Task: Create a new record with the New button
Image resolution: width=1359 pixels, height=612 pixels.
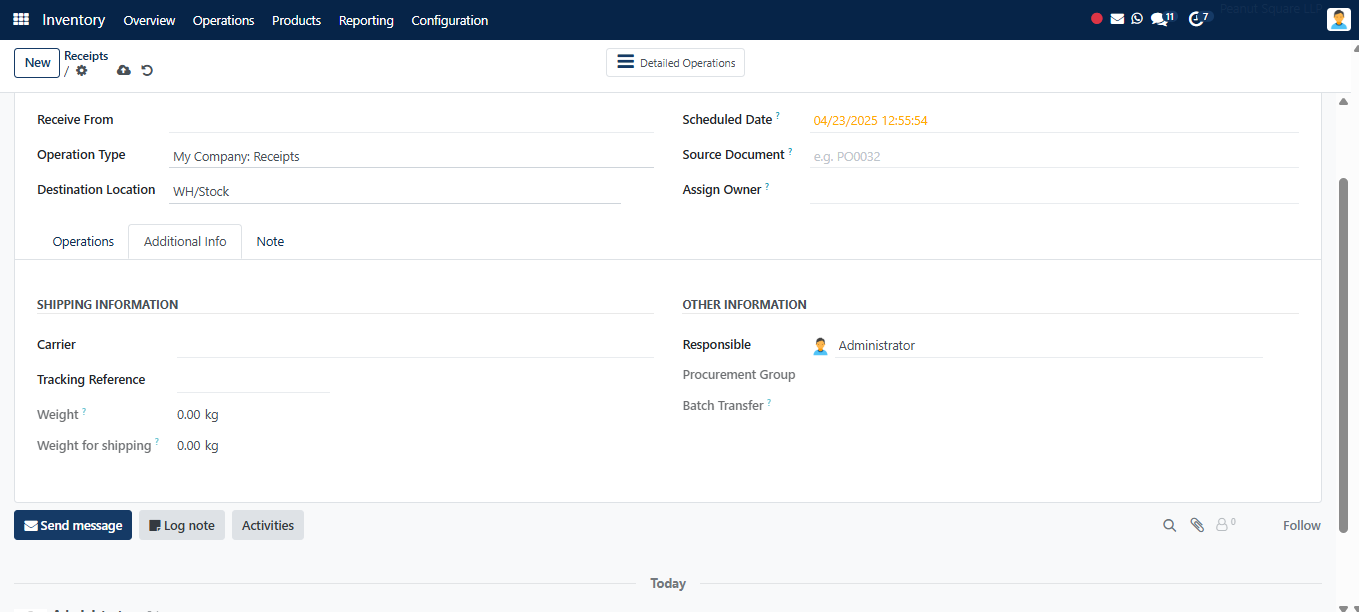Action: click(x=37, y=63)
